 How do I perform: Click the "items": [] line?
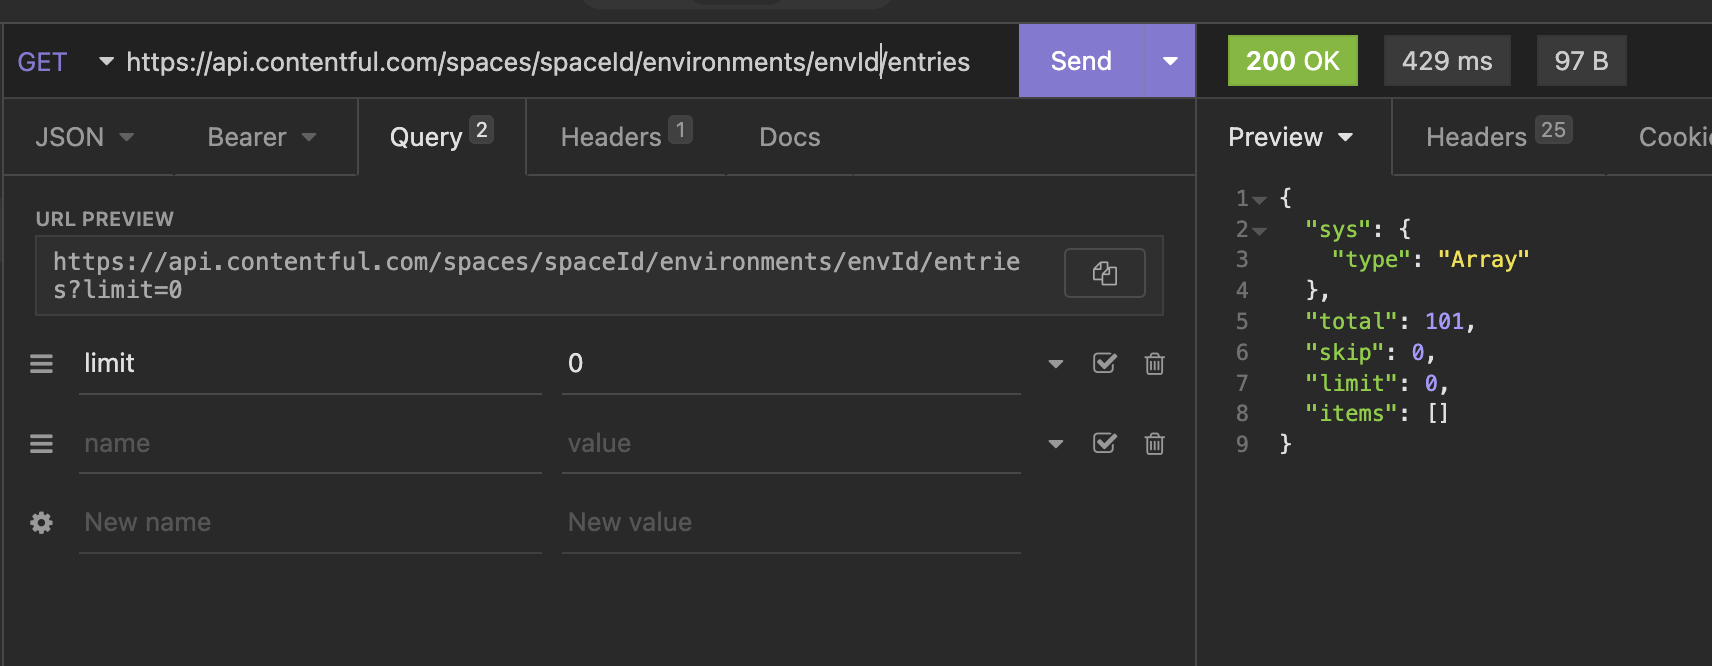[x=1377, y=413]
